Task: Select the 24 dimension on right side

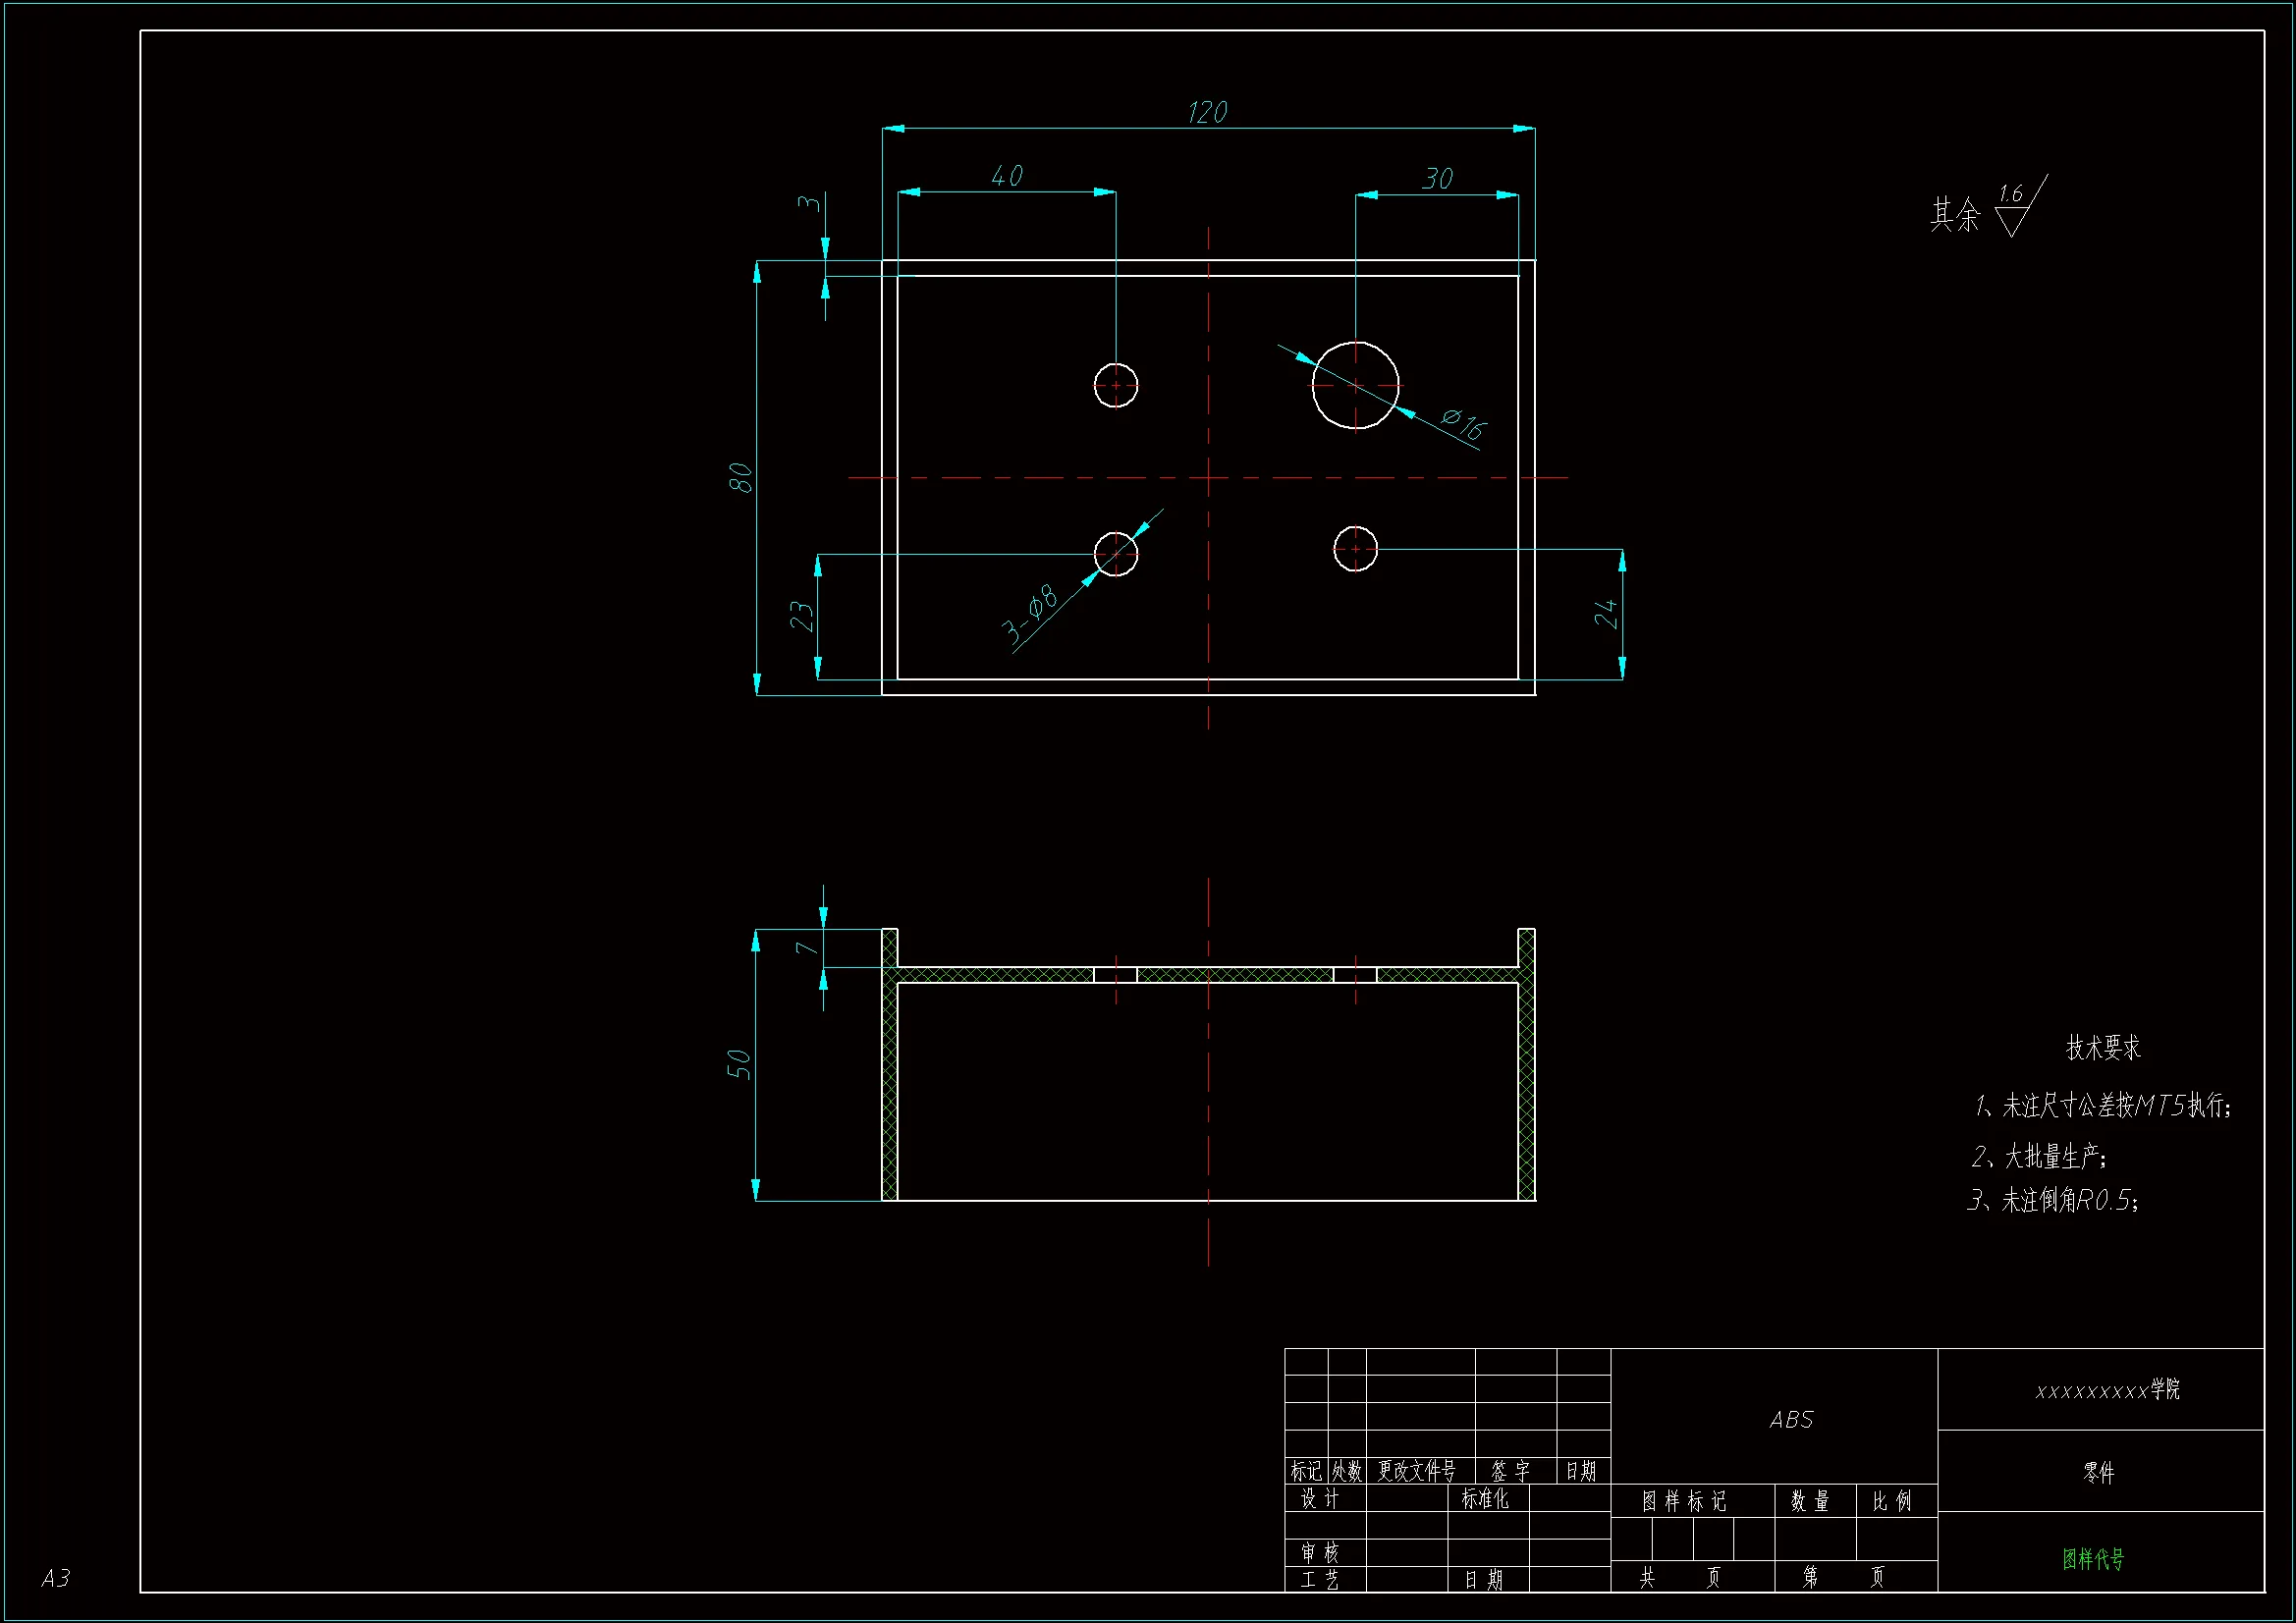Action: (1605, 613)
